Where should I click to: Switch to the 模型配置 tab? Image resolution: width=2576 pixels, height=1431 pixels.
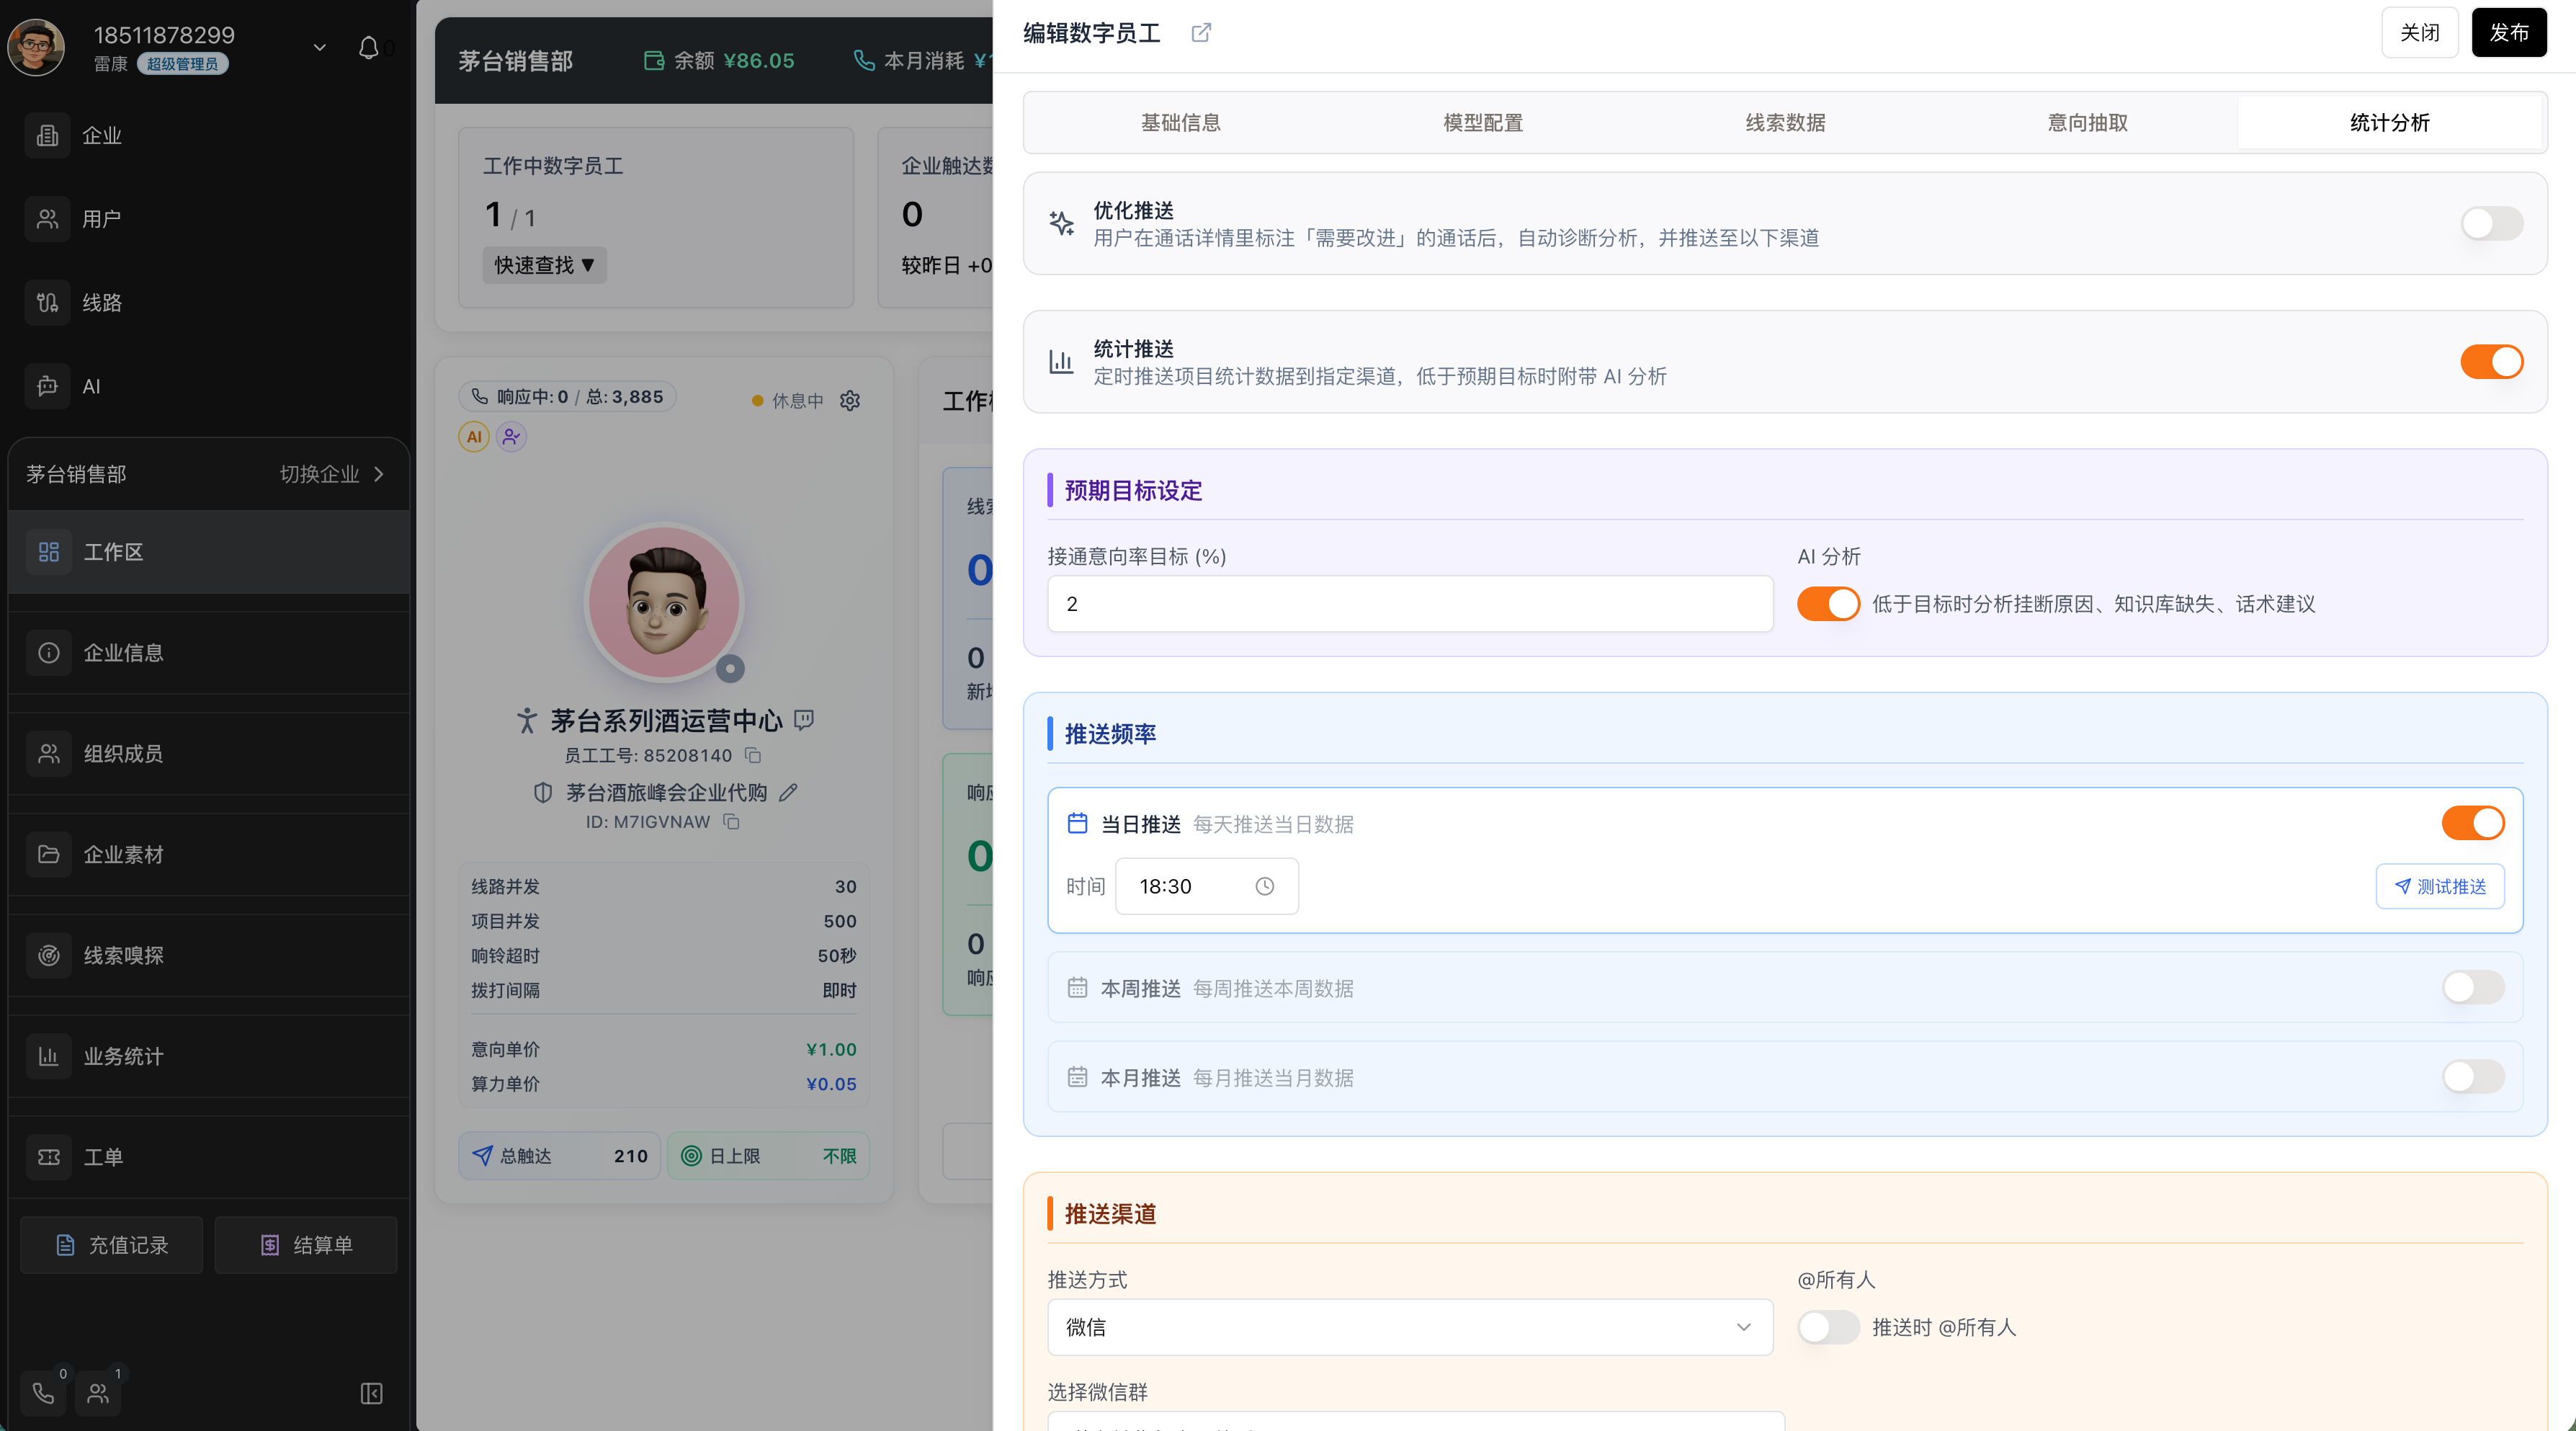tap(1483, 123)
